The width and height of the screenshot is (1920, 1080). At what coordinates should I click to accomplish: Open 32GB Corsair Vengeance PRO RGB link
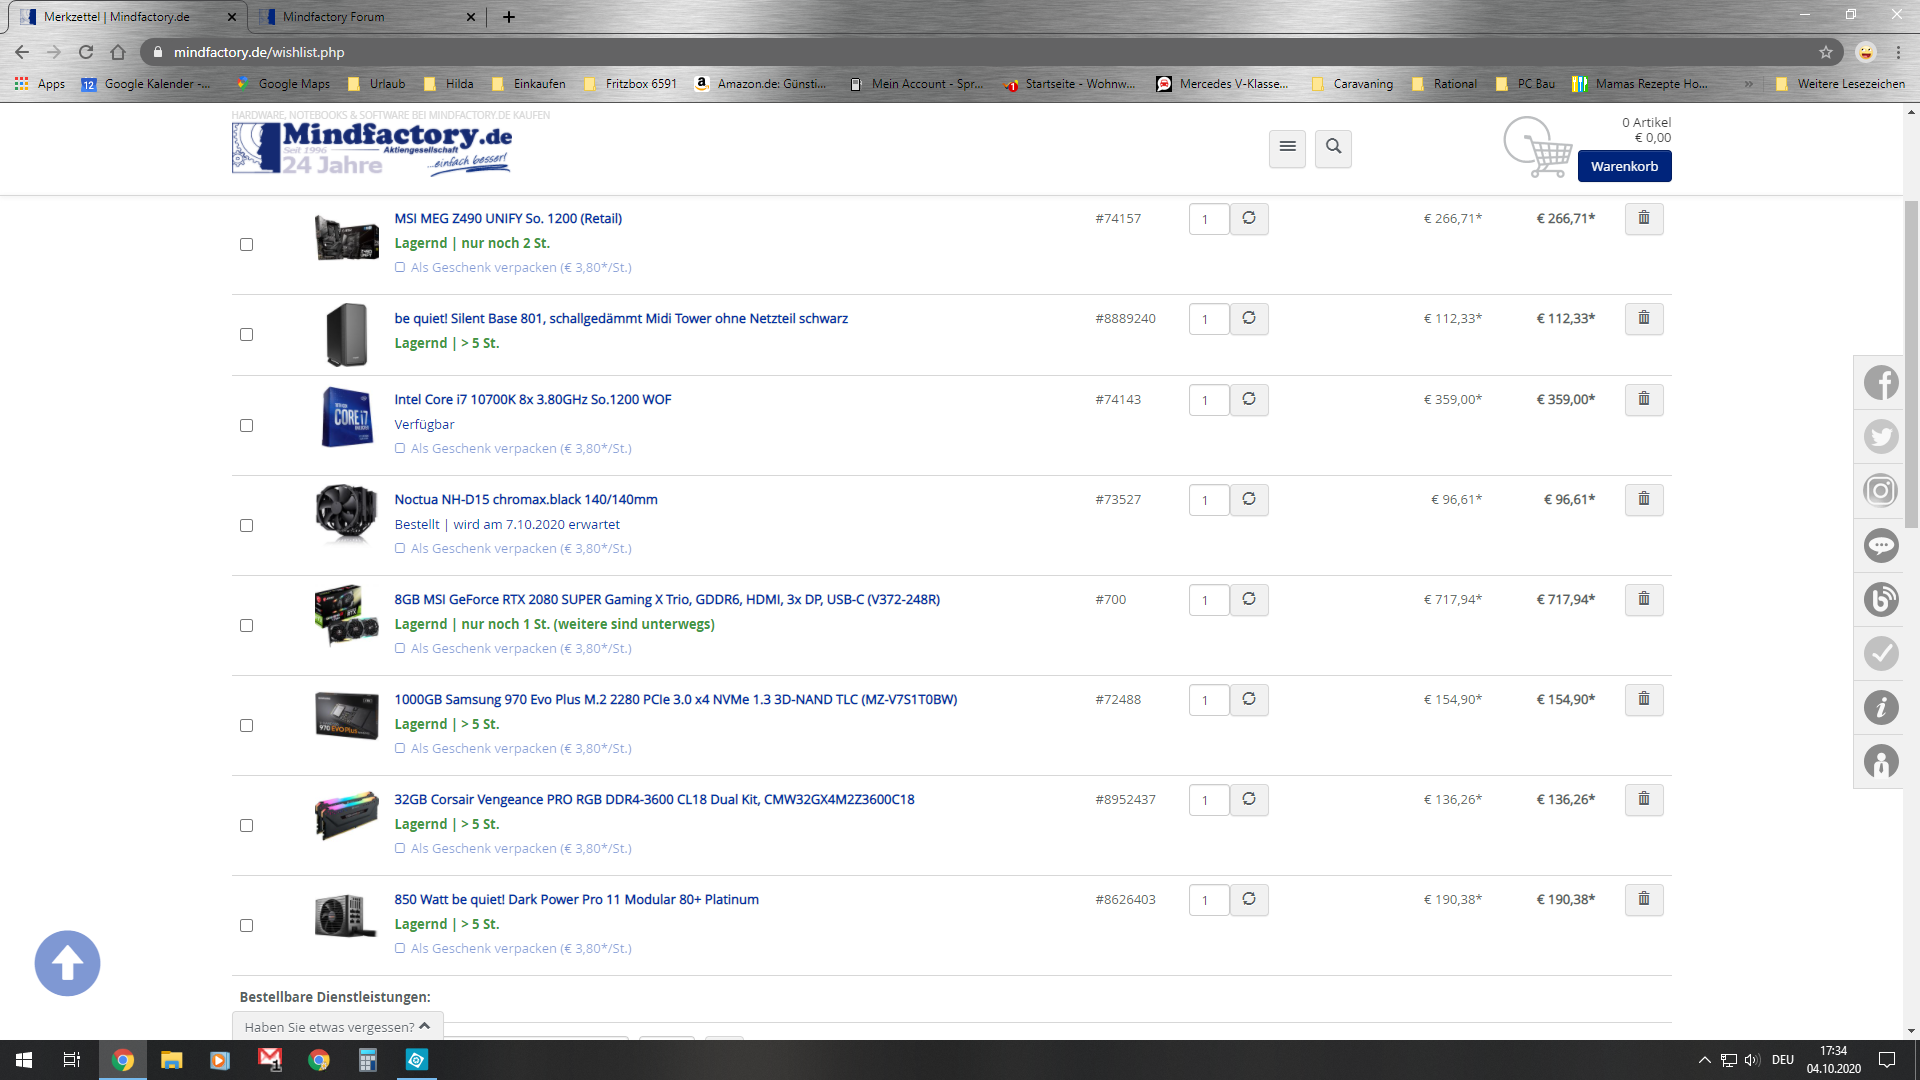coord(654,799)
